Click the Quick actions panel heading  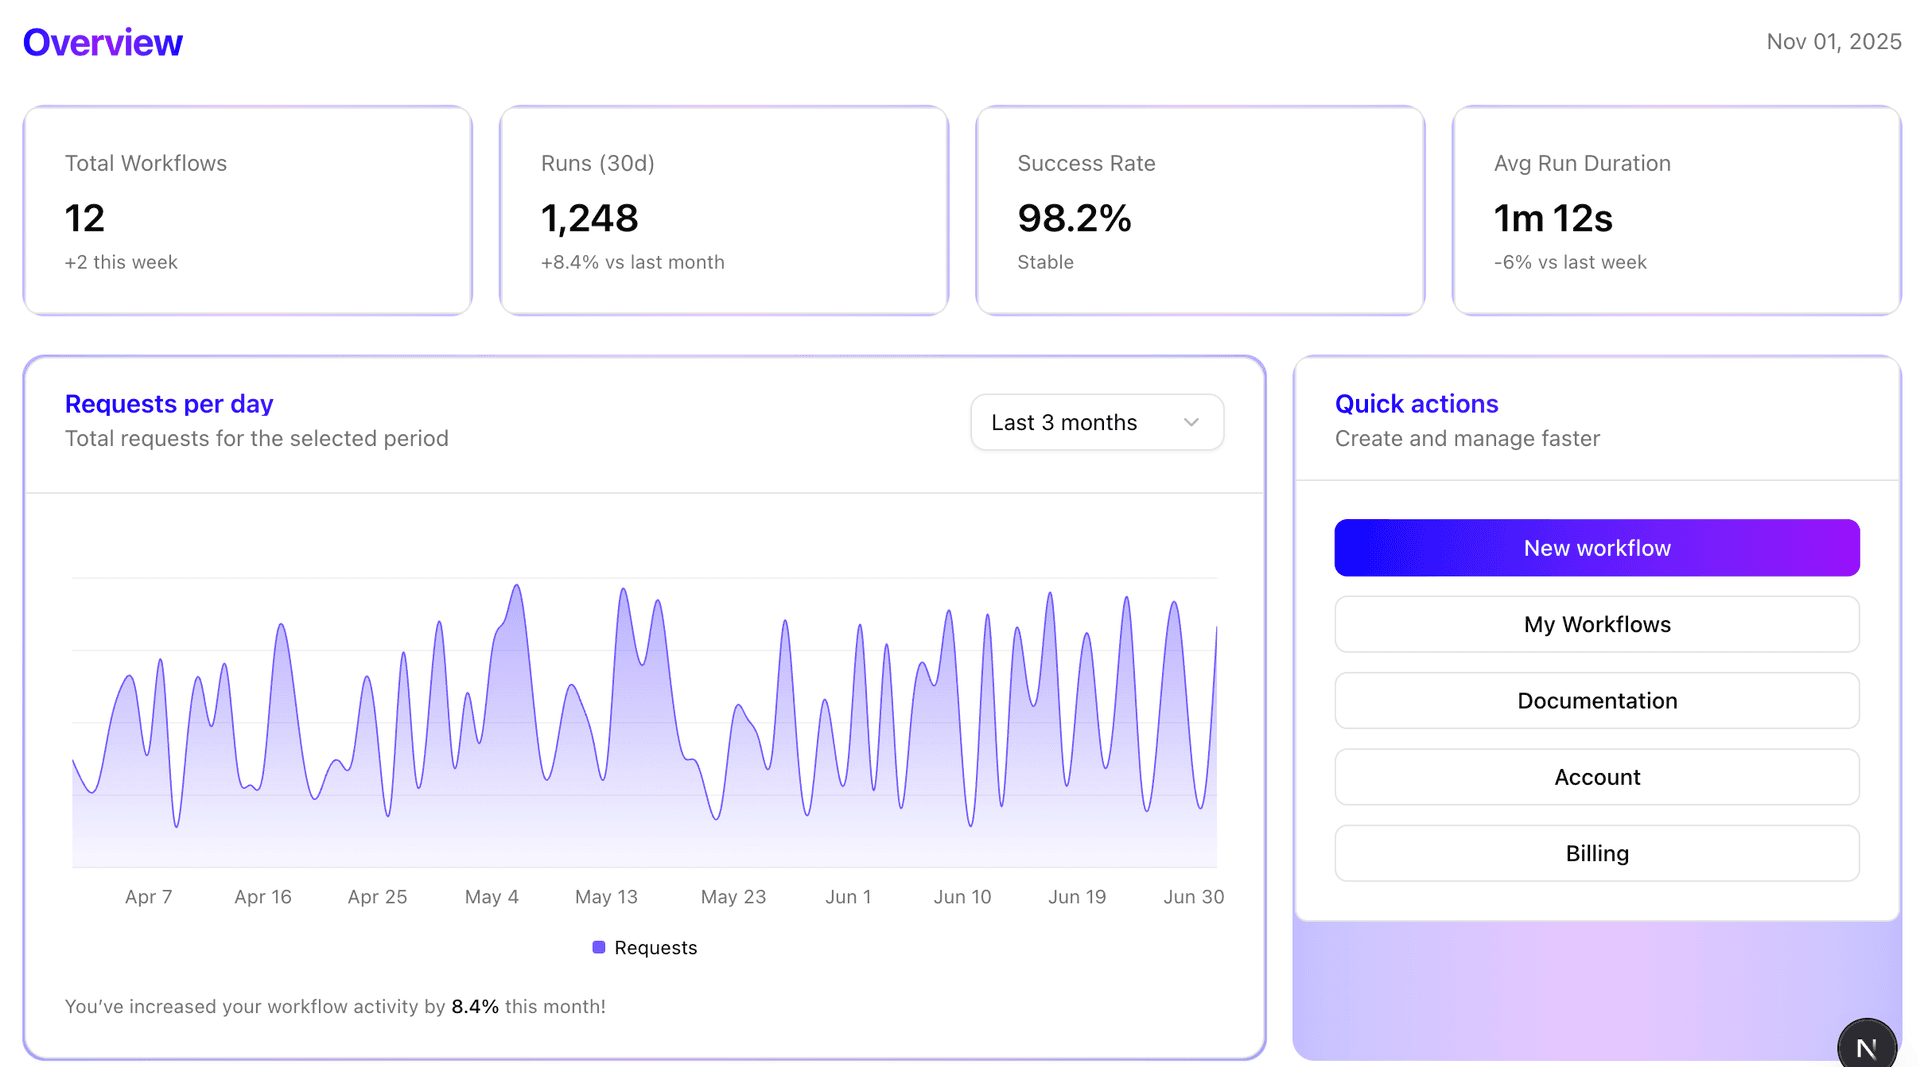tap(1416, 404)
